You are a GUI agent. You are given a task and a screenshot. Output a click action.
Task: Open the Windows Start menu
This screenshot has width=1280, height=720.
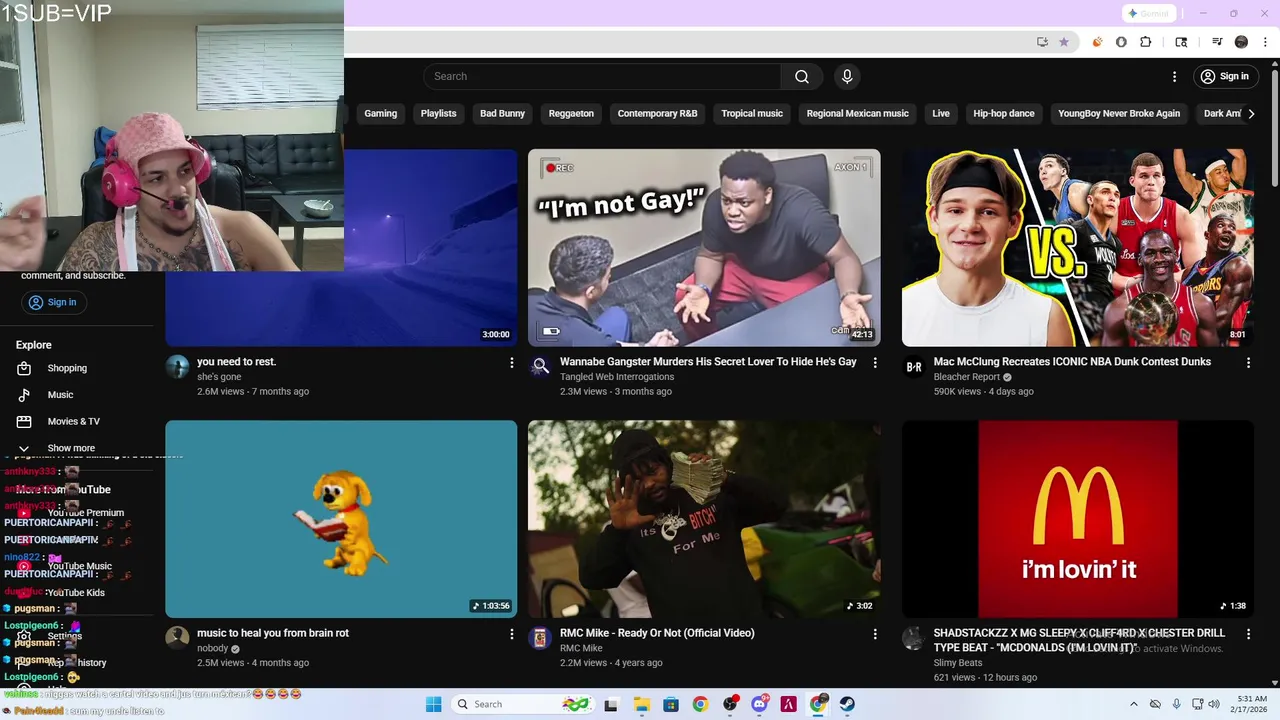coord(433,704)
